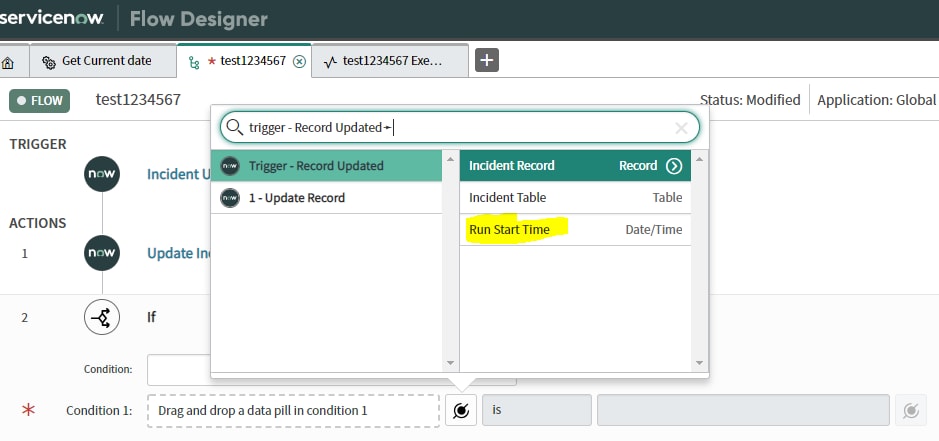Screen dimensions: 939x441
Task: Close the test1234567 tab
Action: [x=299, y=61]
